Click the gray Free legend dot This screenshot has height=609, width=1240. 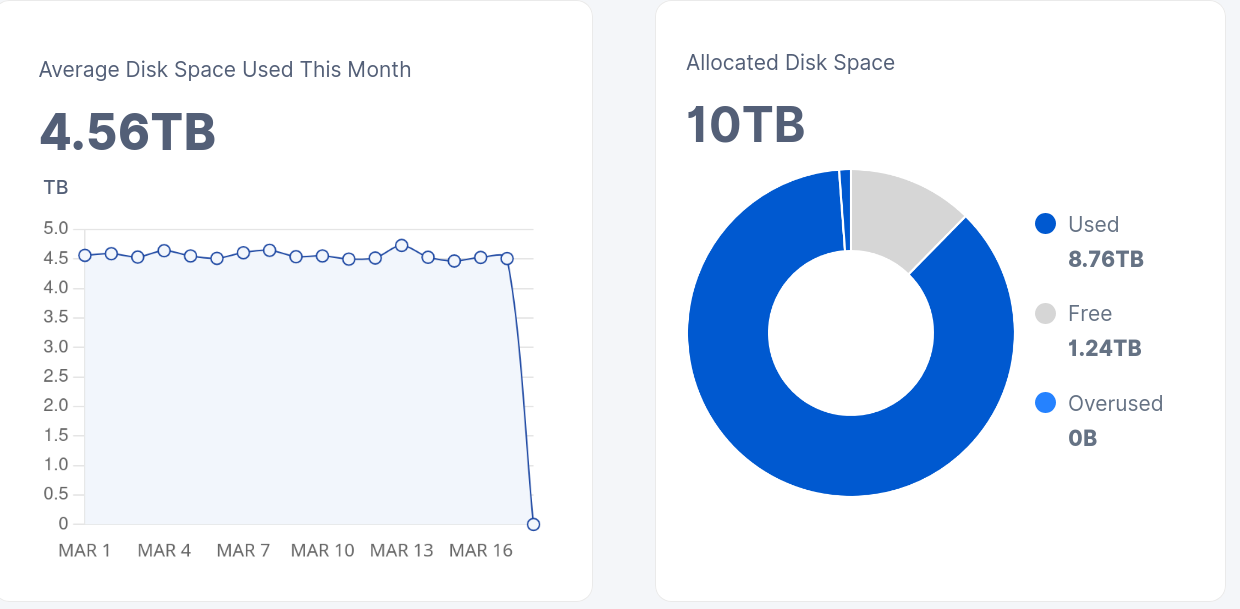coord(1045,314)
